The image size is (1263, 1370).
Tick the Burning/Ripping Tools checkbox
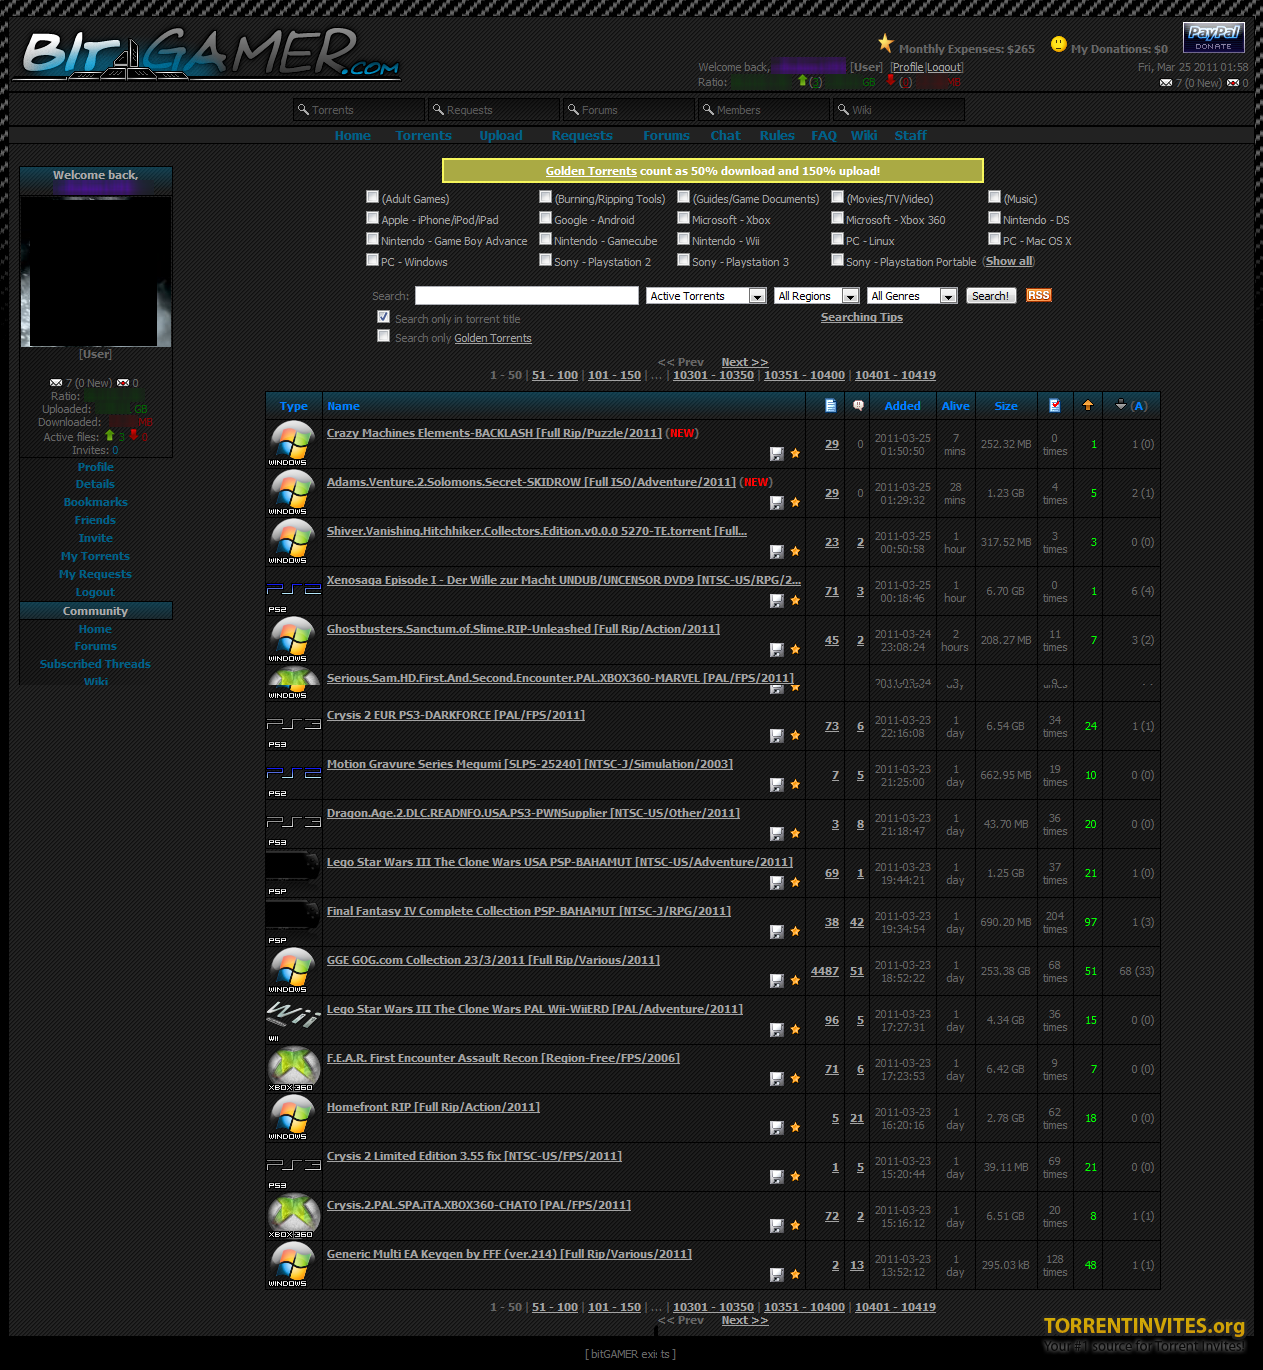click(x=546, y=197)
